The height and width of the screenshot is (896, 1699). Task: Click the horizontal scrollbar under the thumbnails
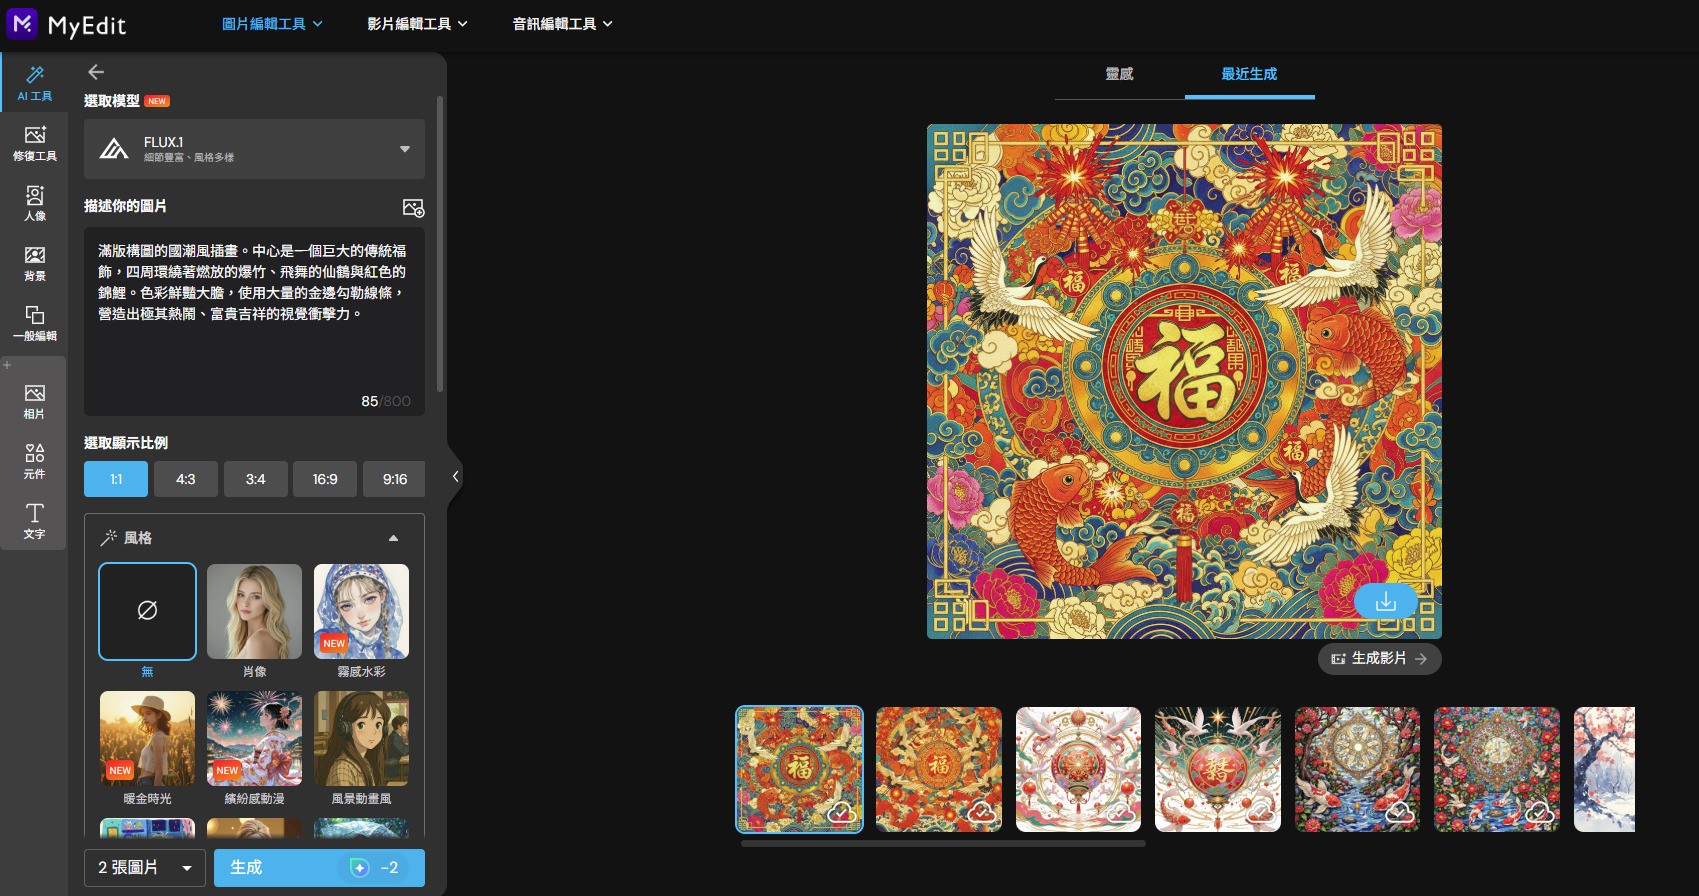(x=943, y=844)
